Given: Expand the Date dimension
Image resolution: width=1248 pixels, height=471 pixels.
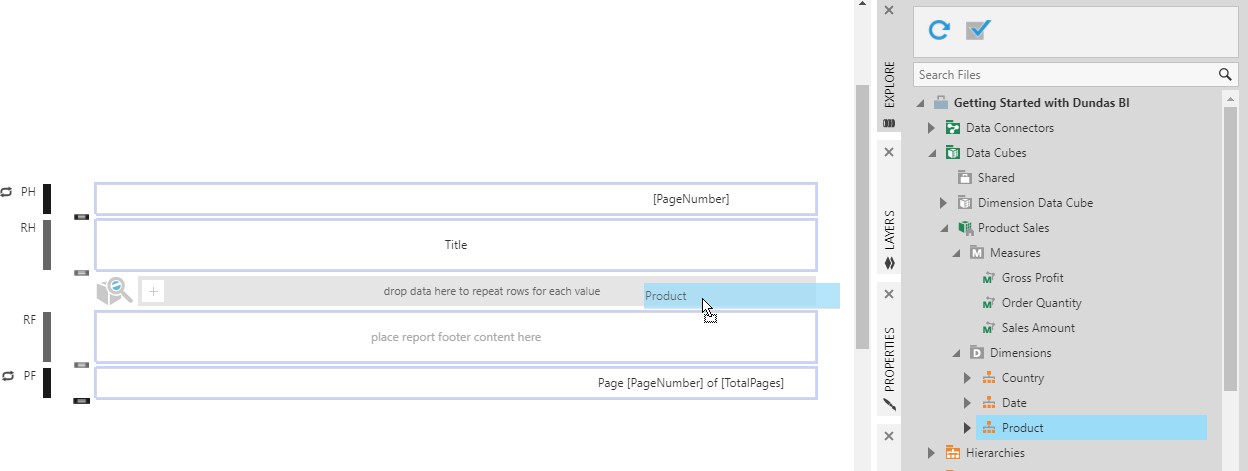Looking at the screenshot, I should (x=967, y=403).
